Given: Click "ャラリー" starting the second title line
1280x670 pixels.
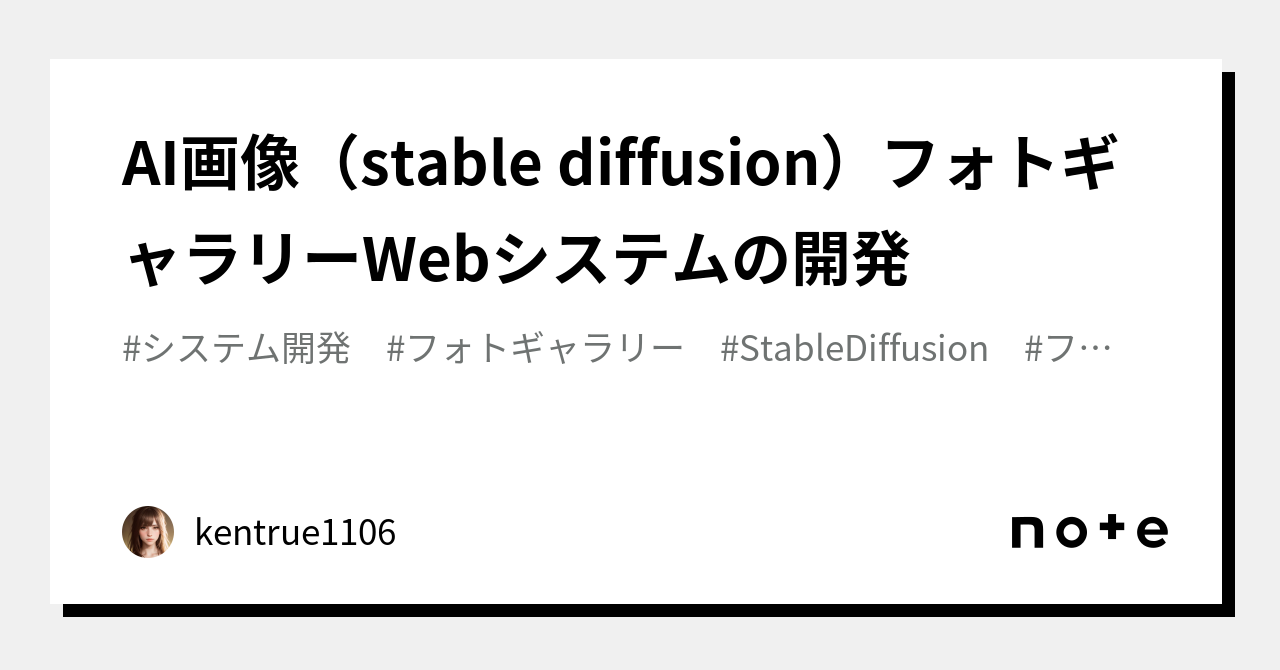Looking at the screenshot, I should tap(240, 262).
